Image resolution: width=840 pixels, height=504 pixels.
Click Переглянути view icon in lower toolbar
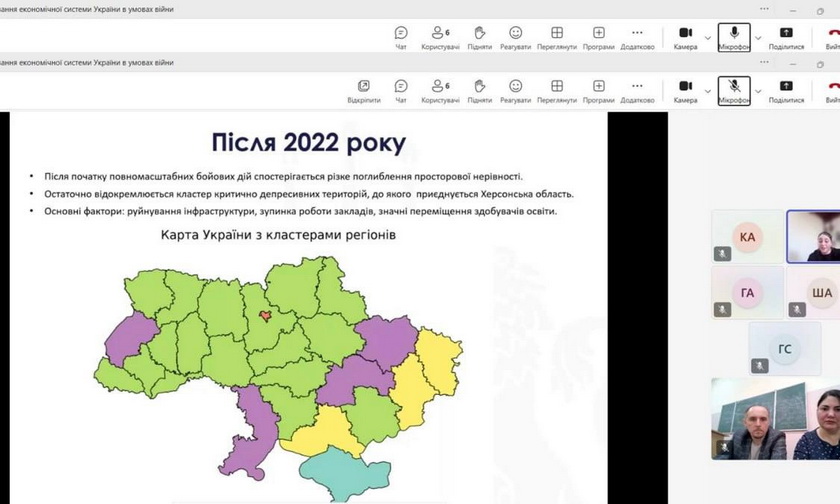coord(557,91)
